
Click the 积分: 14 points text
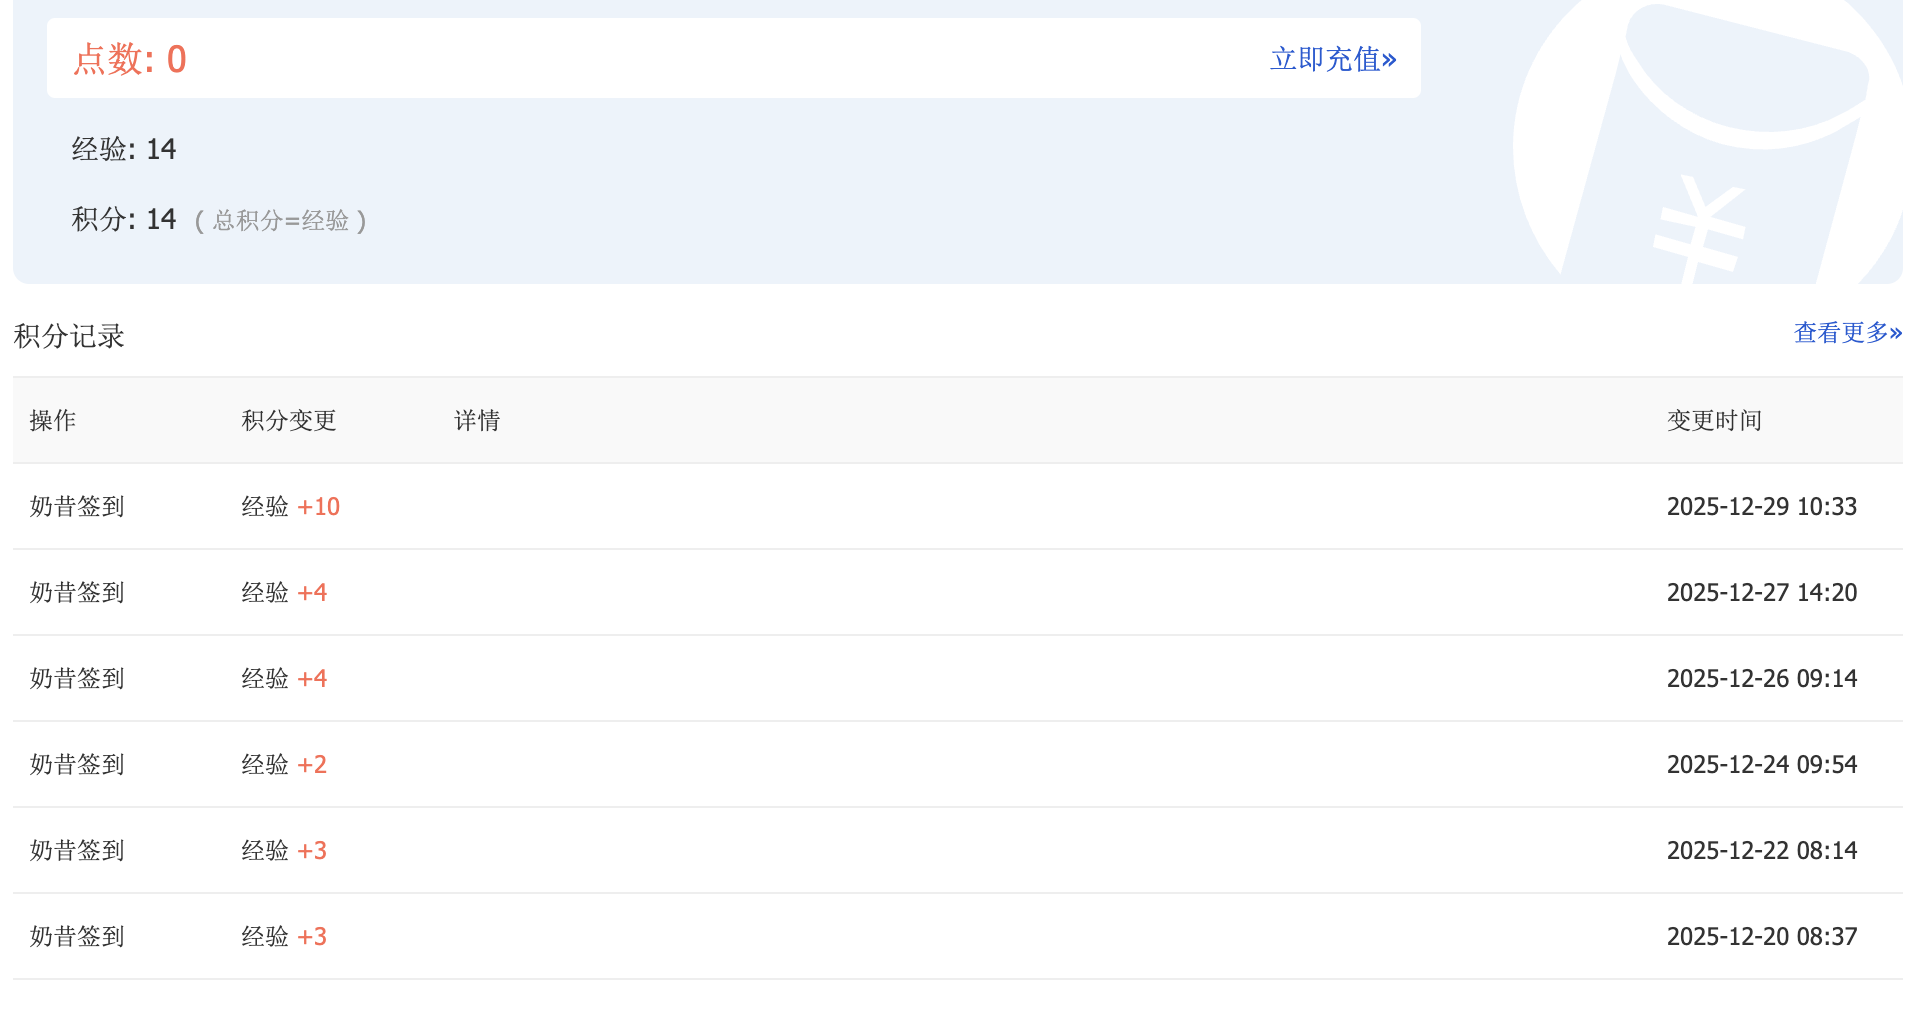coord(124,219)
